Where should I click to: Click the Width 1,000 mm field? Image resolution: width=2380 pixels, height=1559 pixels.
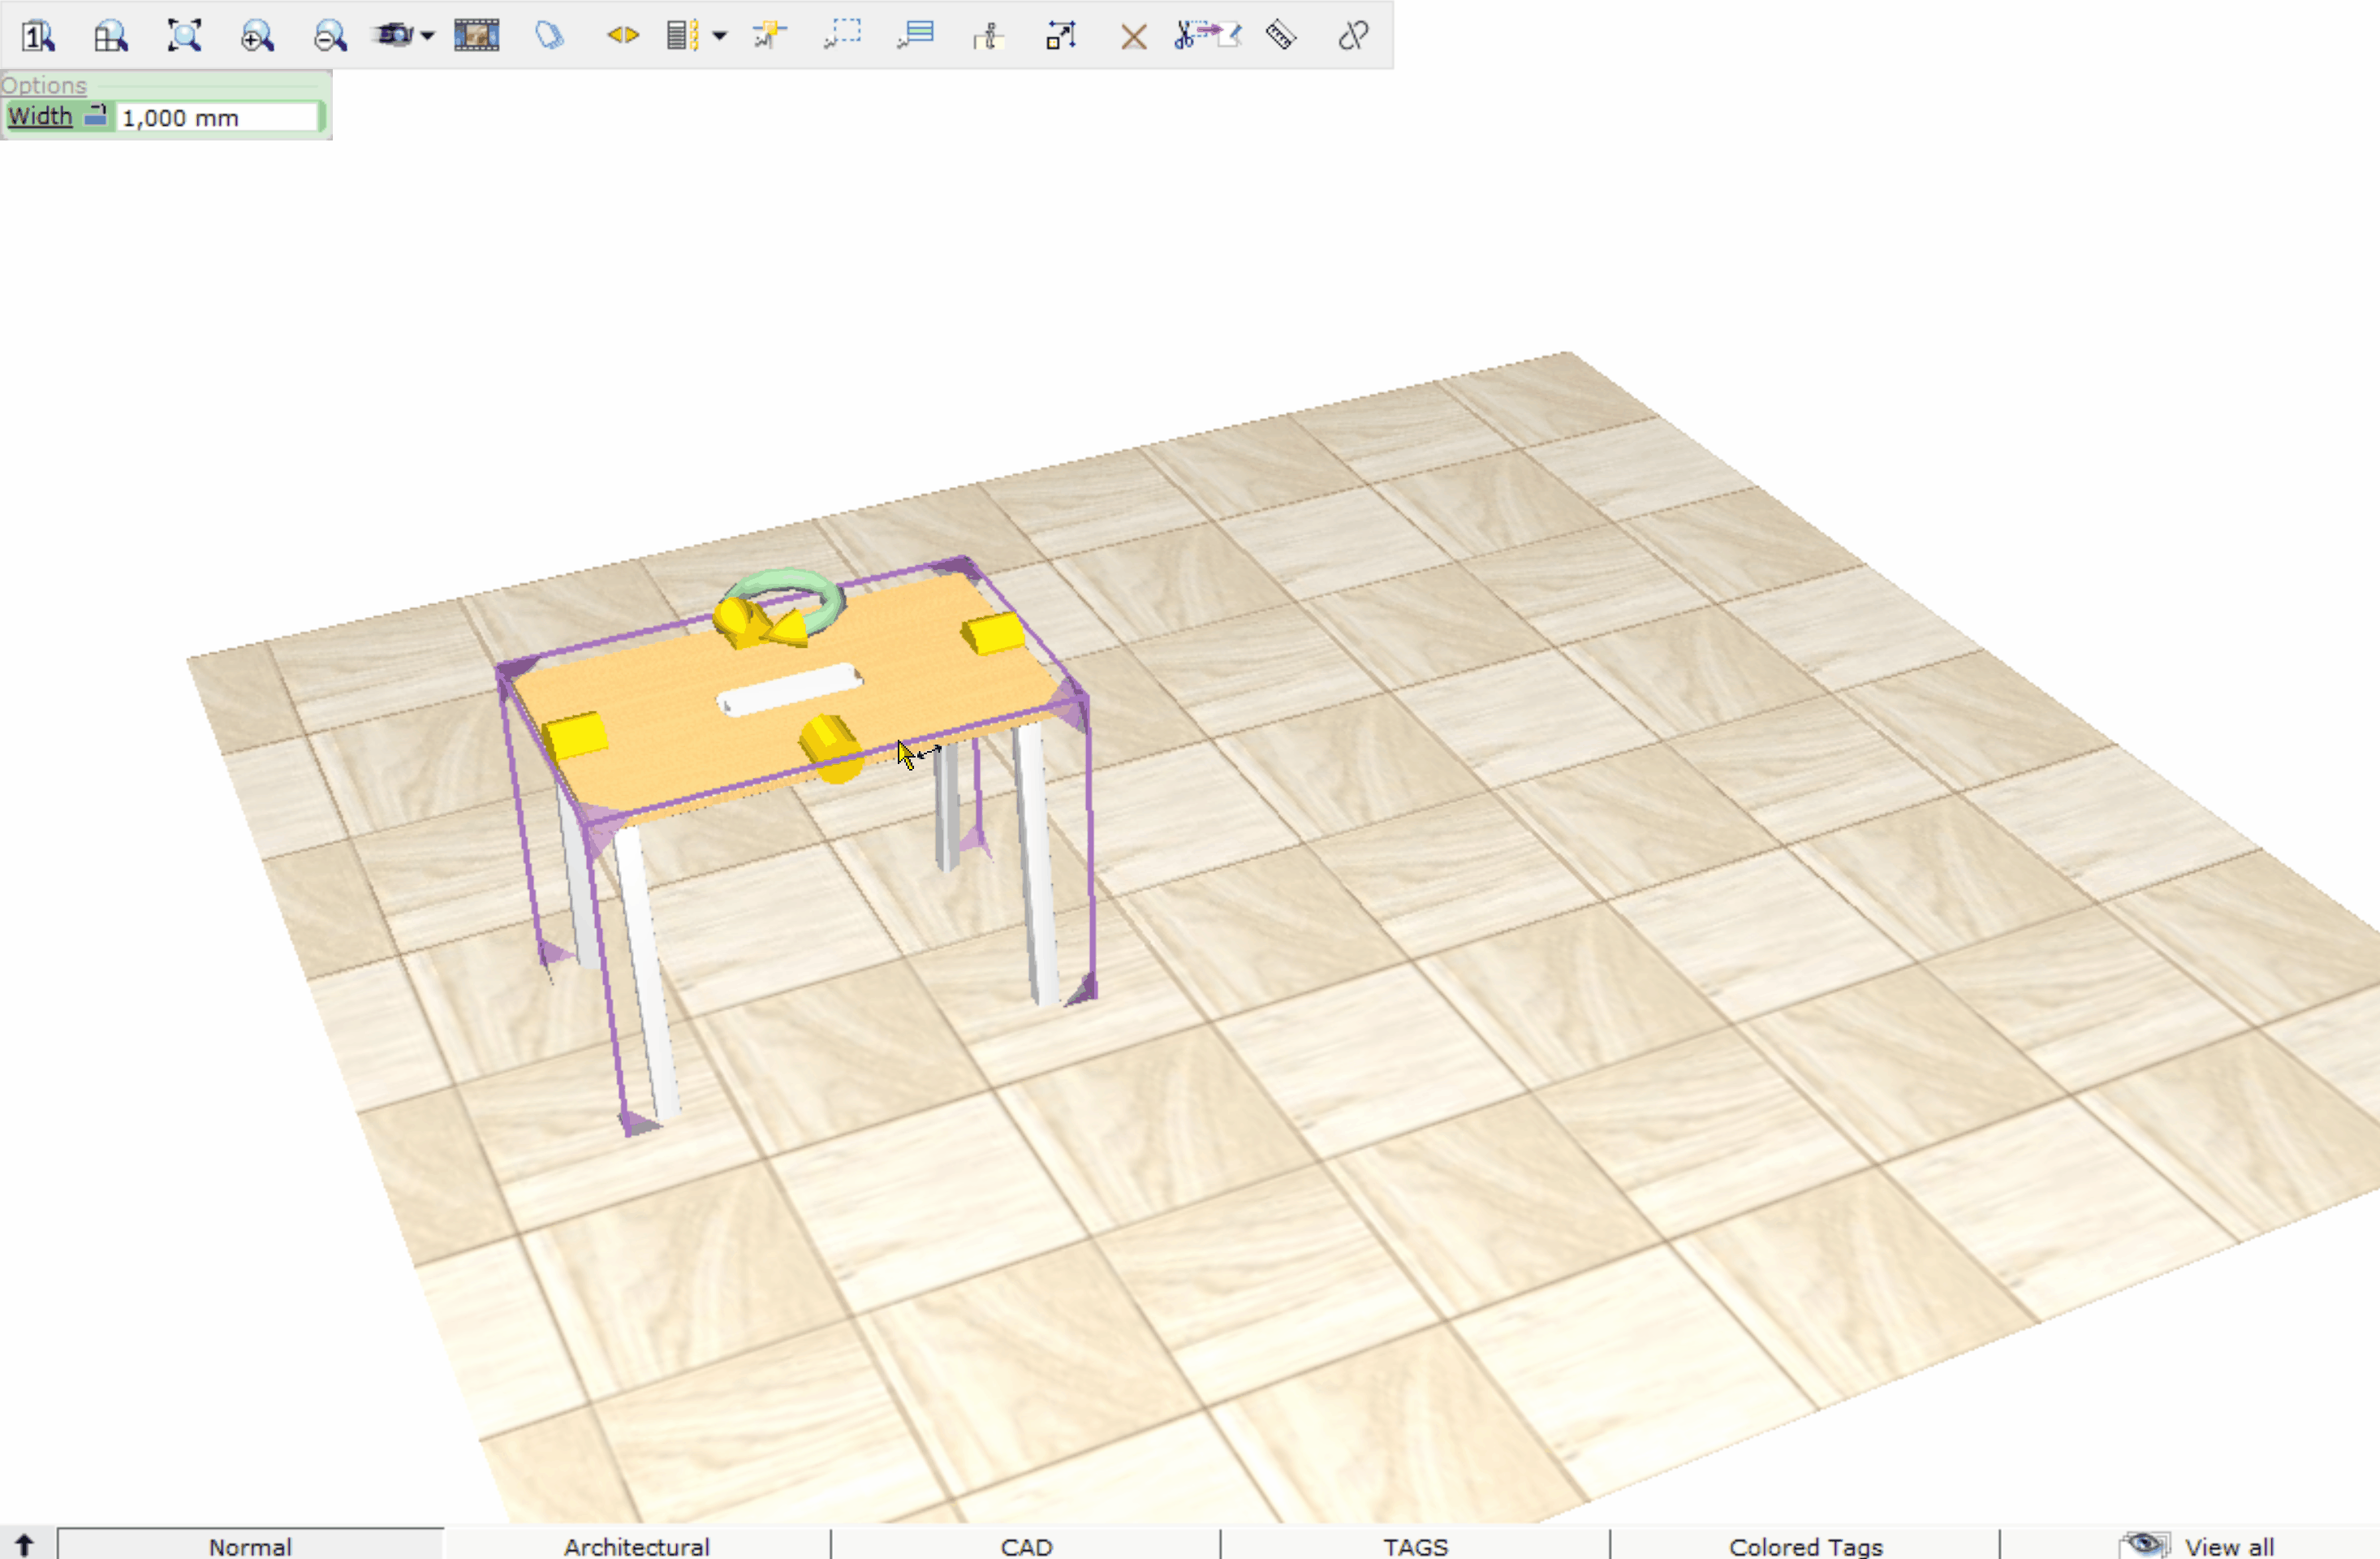[218, 117]
